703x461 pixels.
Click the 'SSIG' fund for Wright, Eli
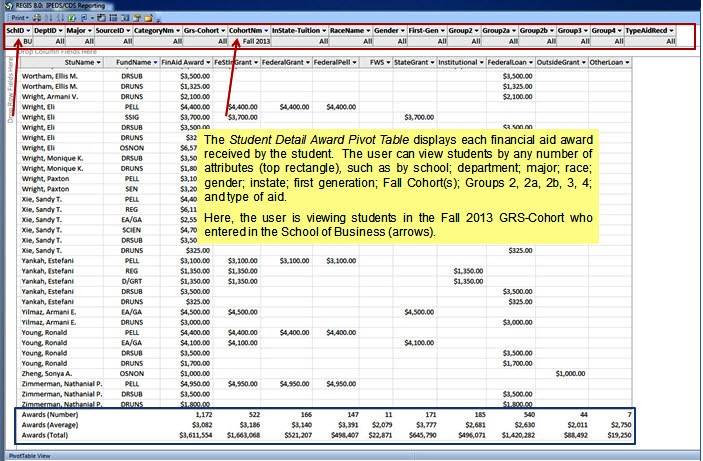132,117
